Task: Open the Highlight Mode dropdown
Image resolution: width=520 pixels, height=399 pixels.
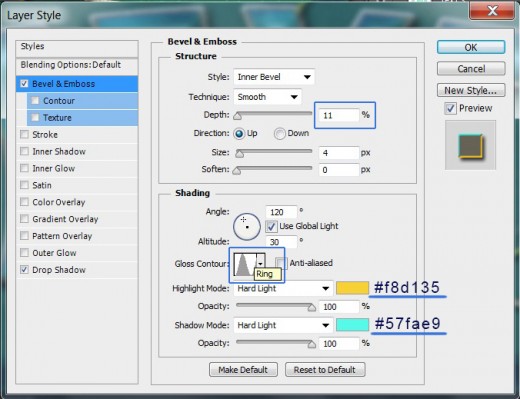Action: 283,288
